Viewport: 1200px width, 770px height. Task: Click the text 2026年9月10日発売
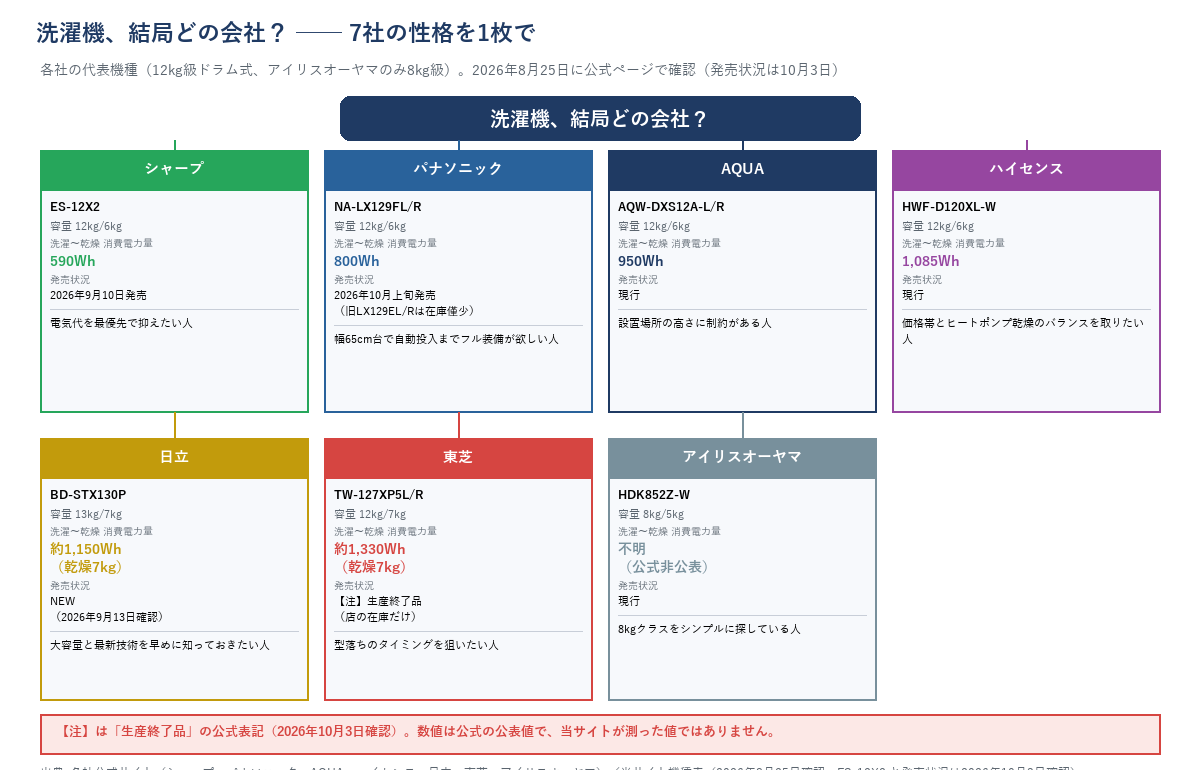[x=98, y=295]
